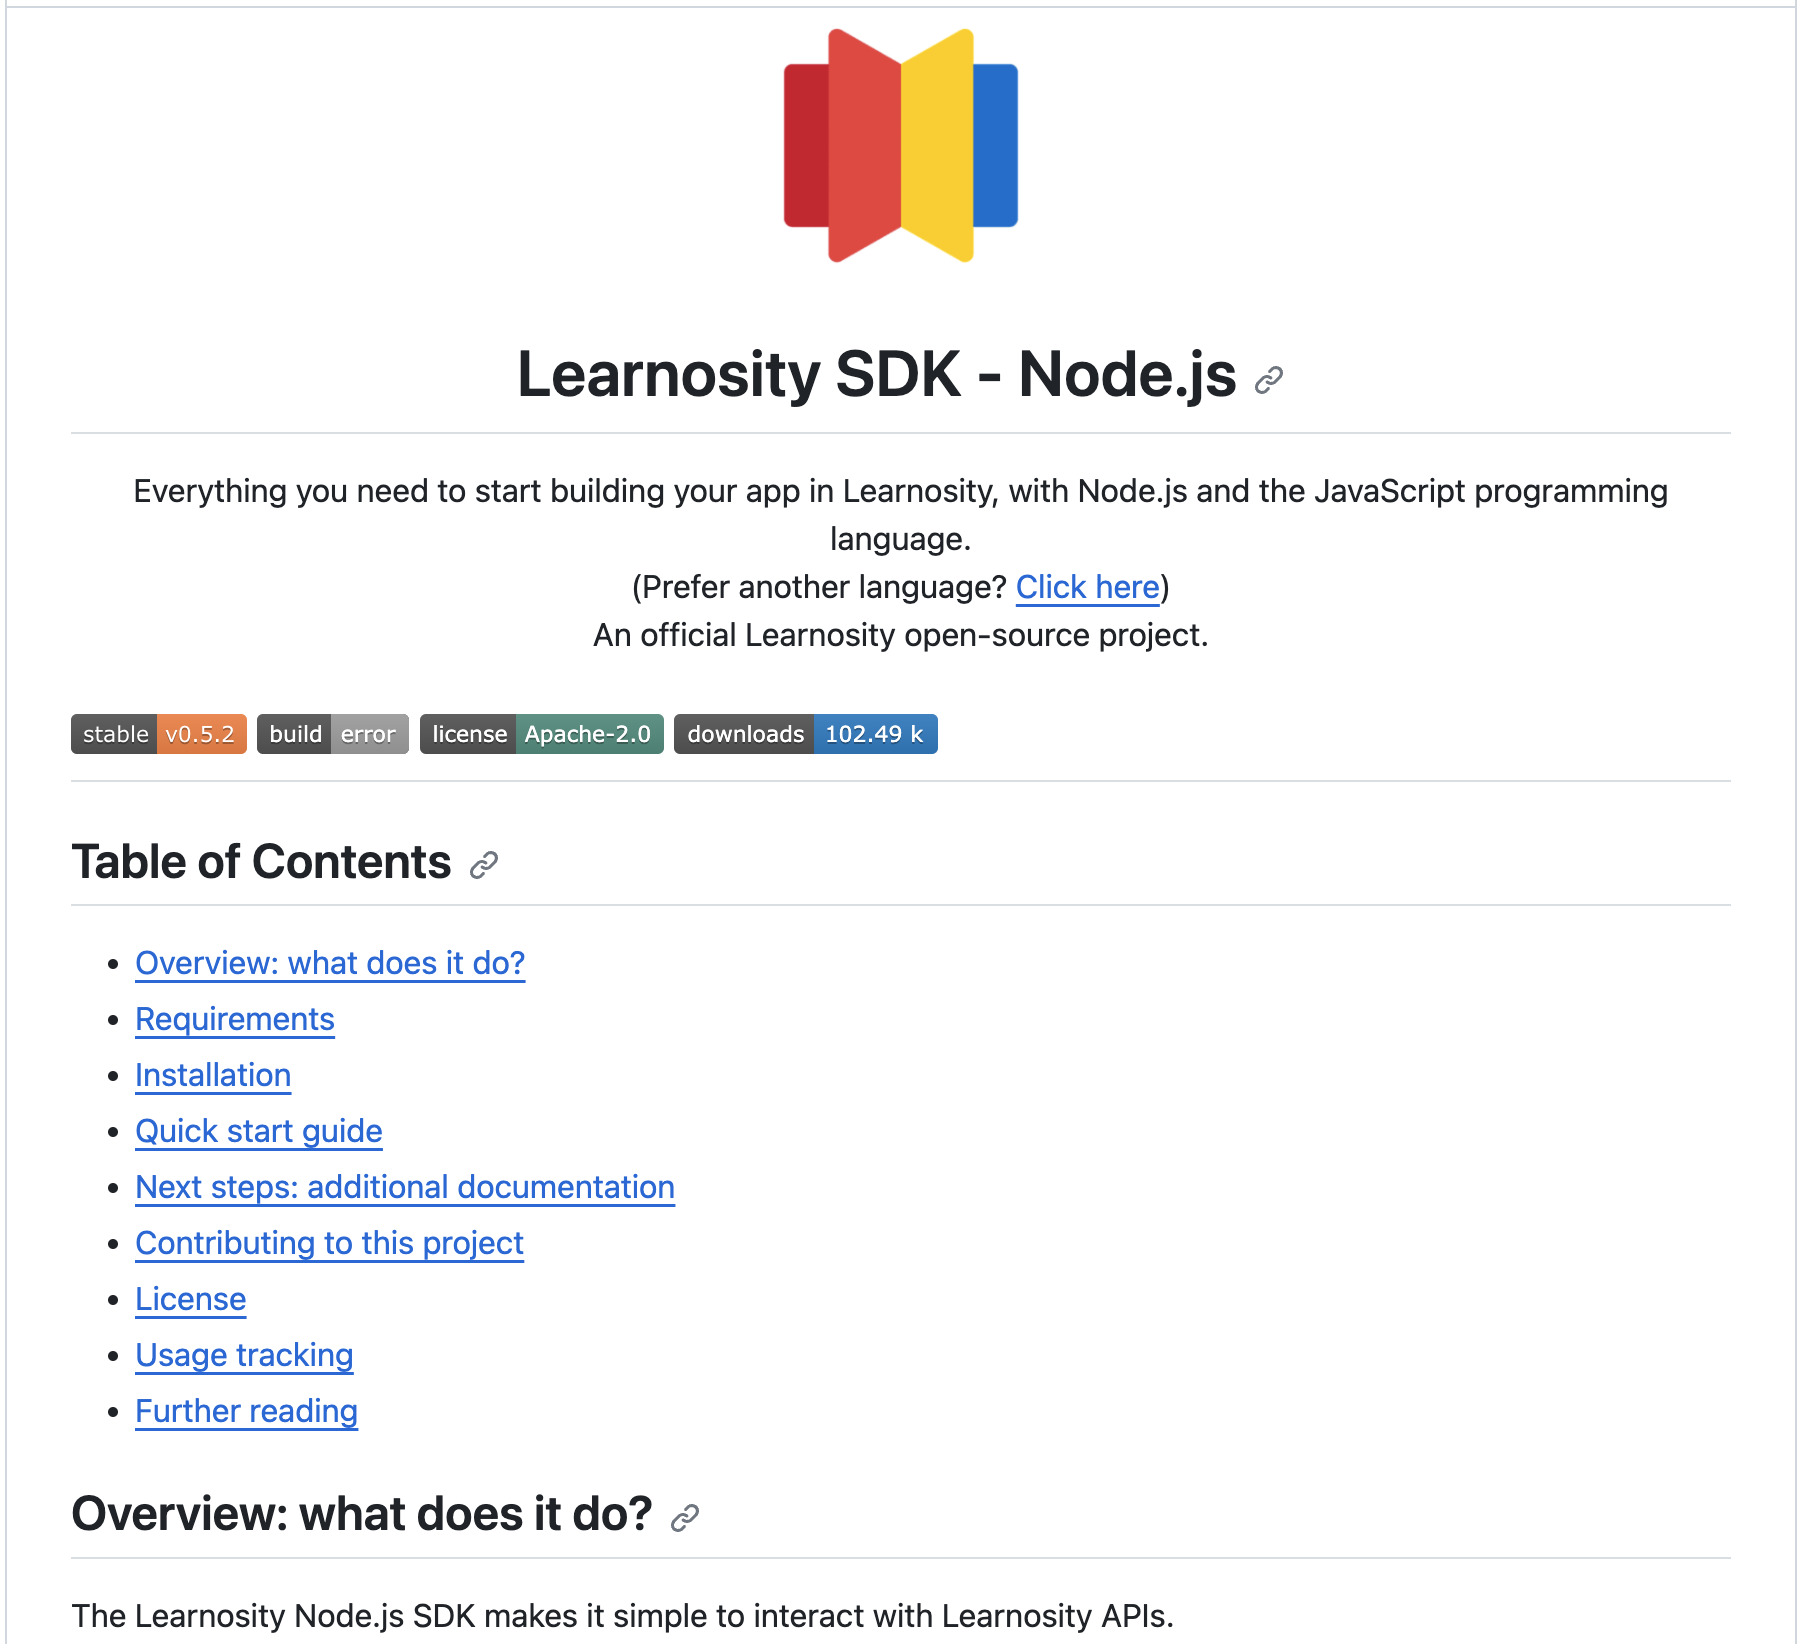Open the build error status badge
Screen dimensions: 1806x1644
point(332,734)
